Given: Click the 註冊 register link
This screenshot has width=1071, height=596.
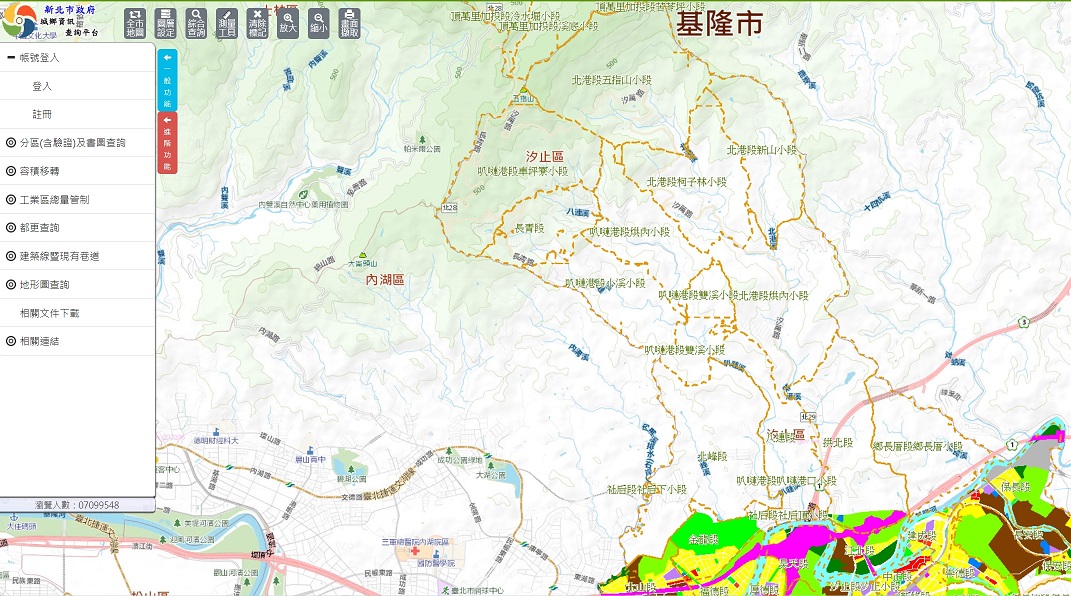Looking at the screenshot, I should pyautogui.click(x=42, y=115).
